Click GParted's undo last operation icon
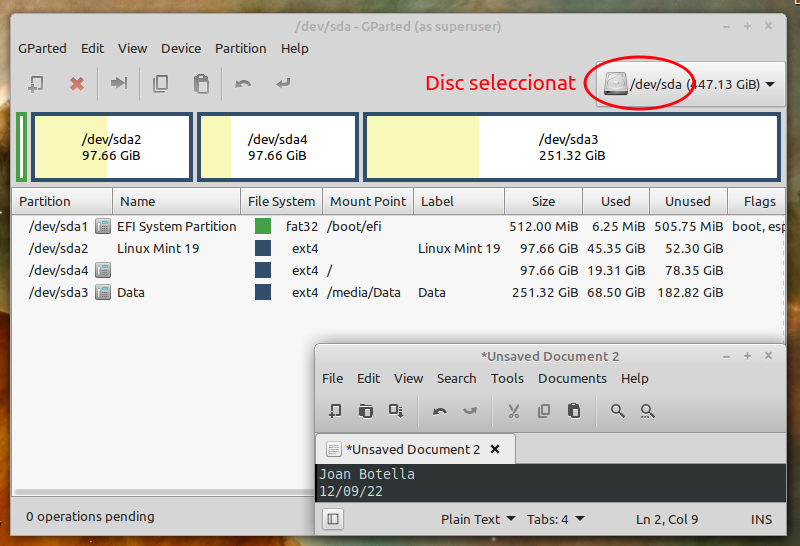The image size is (800, 546). (x=243, y=84)
